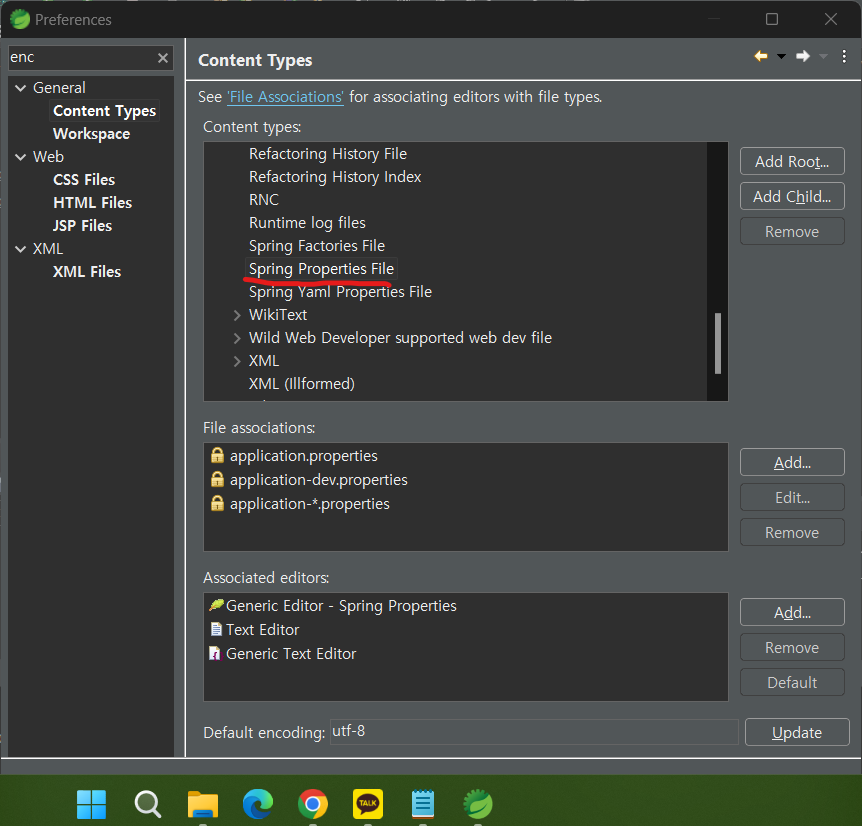The height and width of the screenshot is (826, 862).
Task: Expand Wild Web Developer content type
Action: pyautogui.click(x=237, y=339)
